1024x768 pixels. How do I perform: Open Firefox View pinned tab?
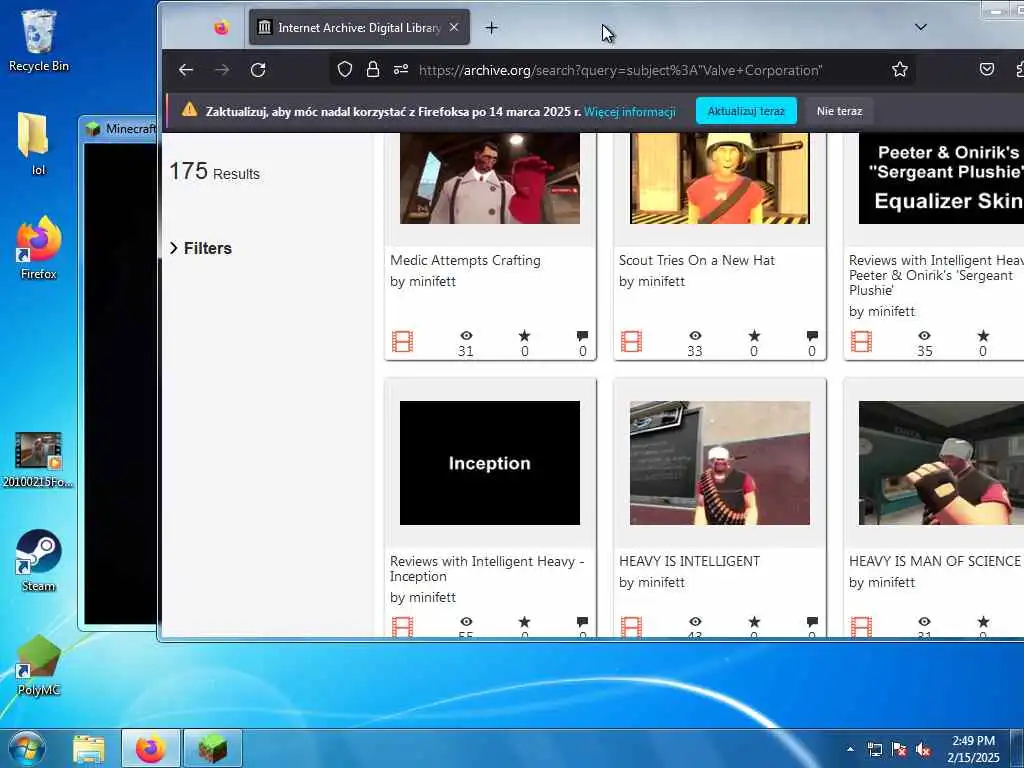pos(221,27)
